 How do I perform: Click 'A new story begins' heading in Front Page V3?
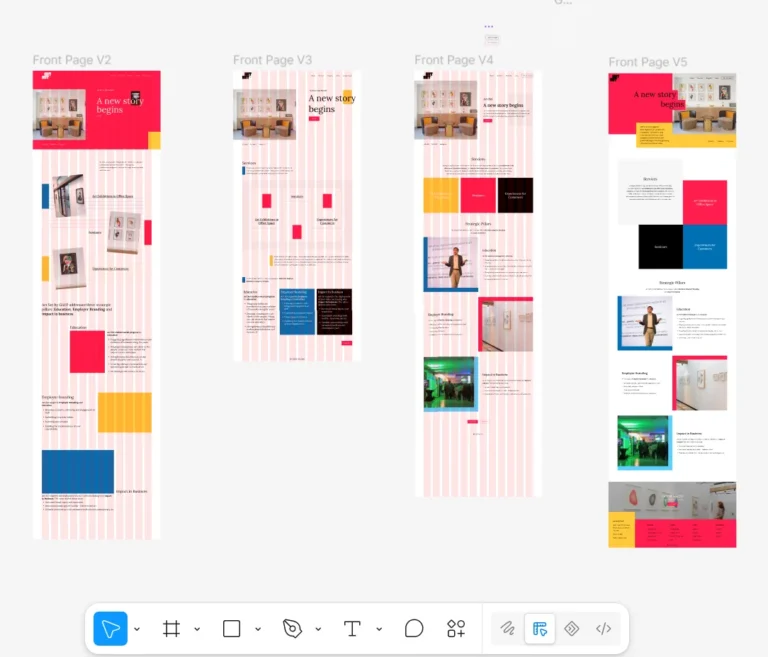pos(332,103)
